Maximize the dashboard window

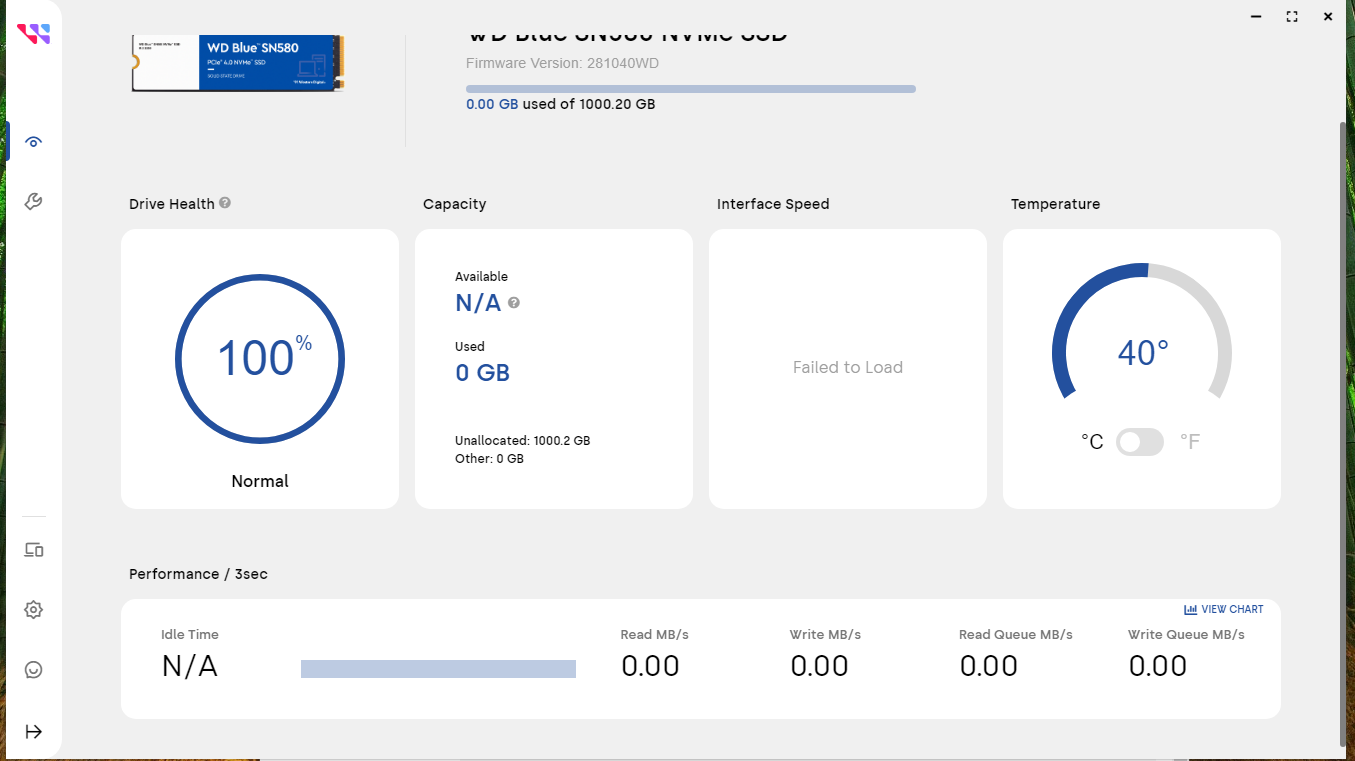pyautogui.click(x=1292, y=16)
